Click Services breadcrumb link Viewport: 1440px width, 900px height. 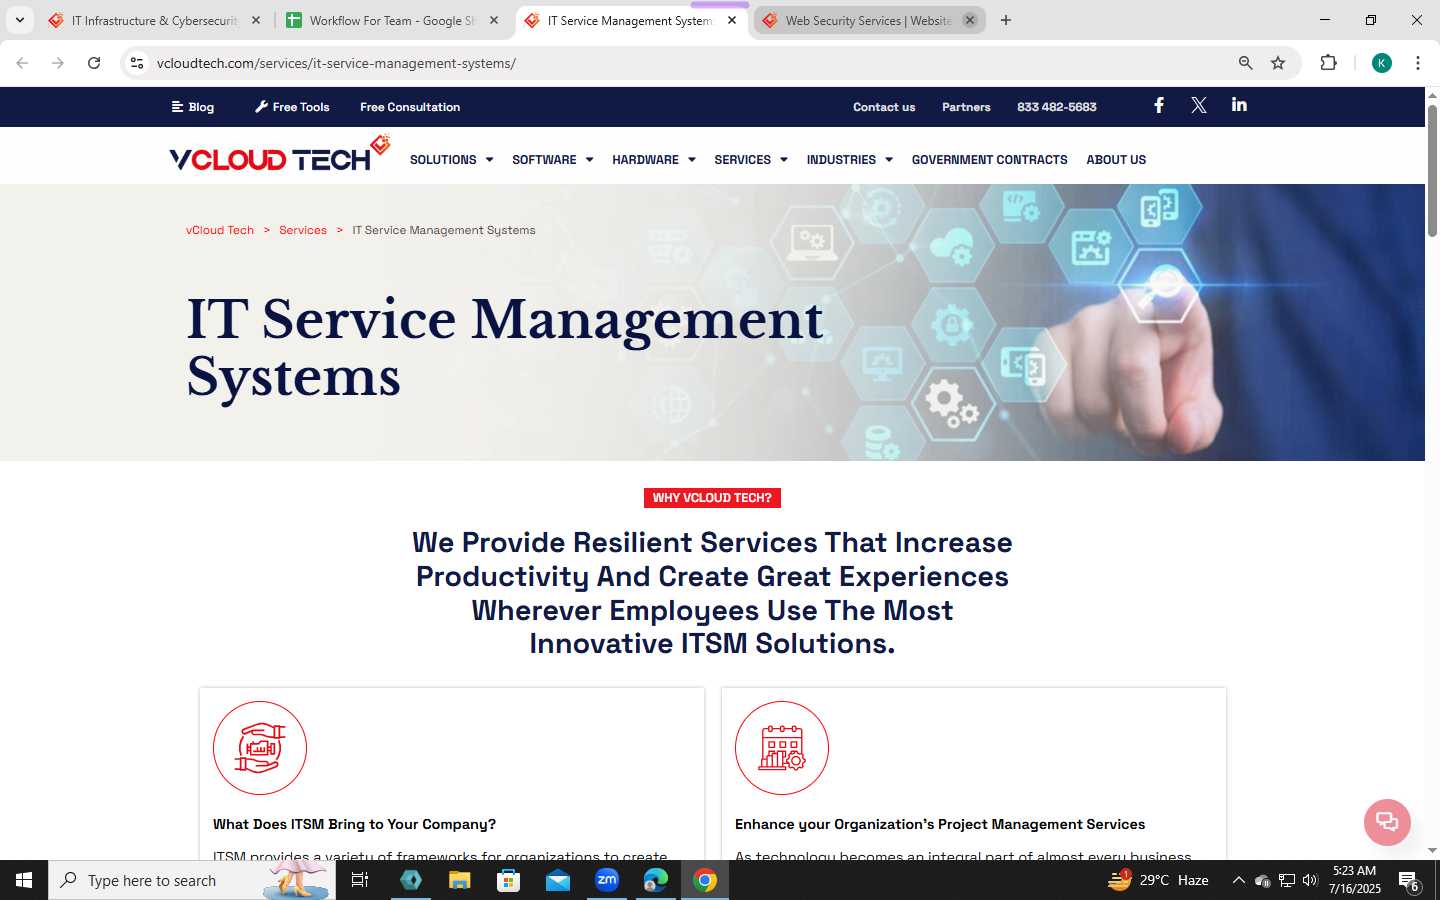coord(303,230)
